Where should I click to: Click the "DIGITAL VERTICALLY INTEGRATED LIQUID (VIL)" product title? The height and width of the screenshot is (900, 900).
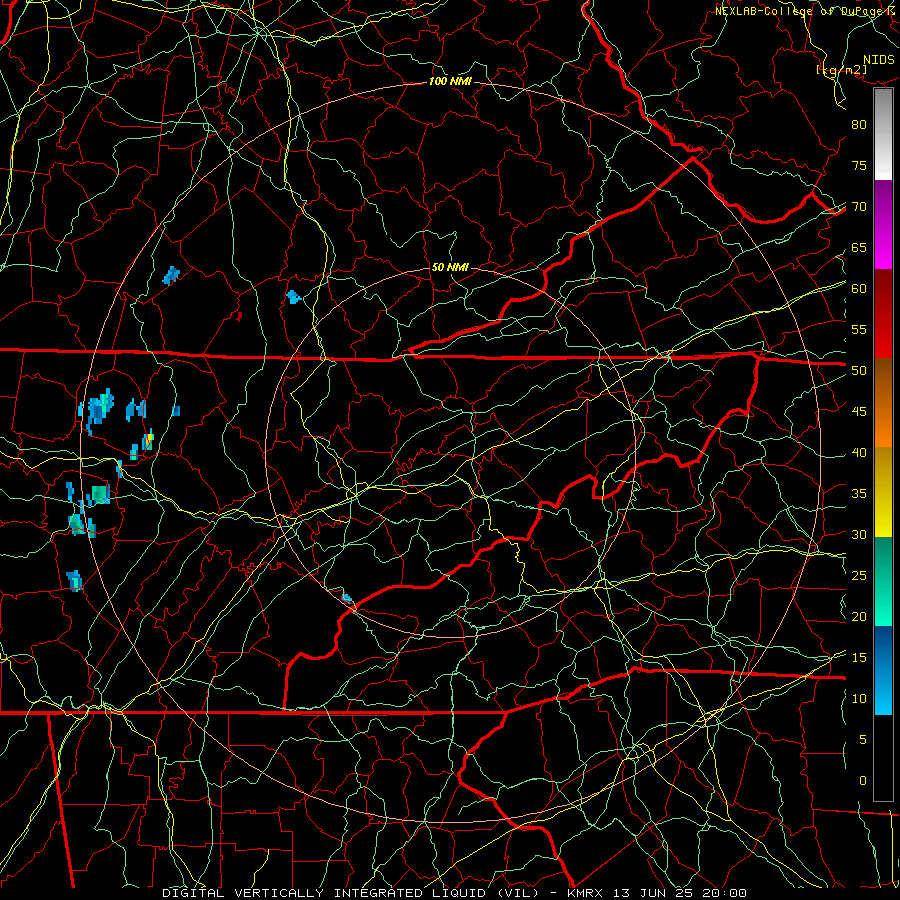pyautogui.click(x=350, y=893)
